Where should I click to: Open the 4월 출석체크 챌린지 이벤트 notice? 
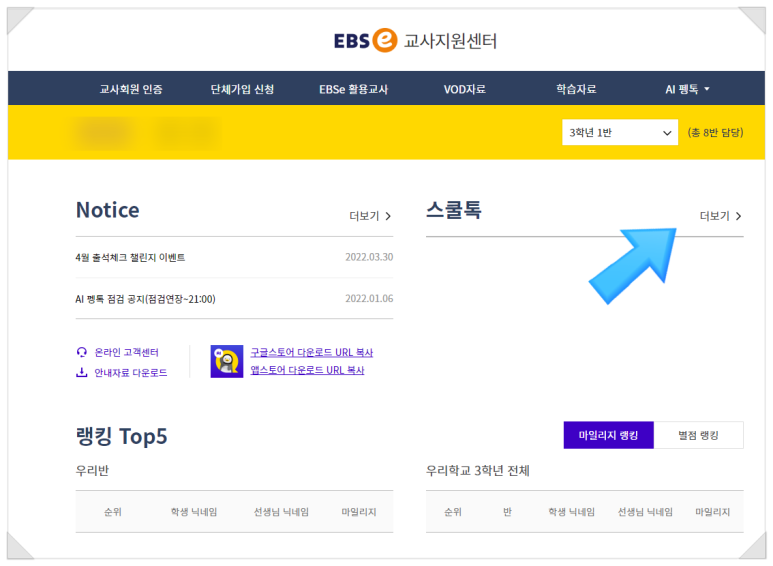[130, 257]
